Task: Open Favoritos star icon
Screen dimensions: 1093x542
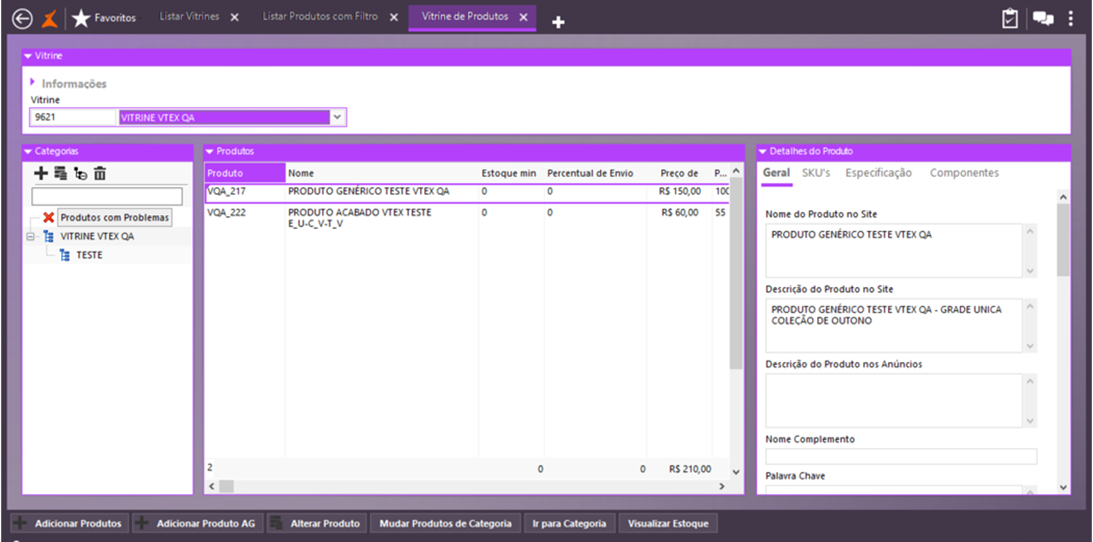Action: click(81, 18)
